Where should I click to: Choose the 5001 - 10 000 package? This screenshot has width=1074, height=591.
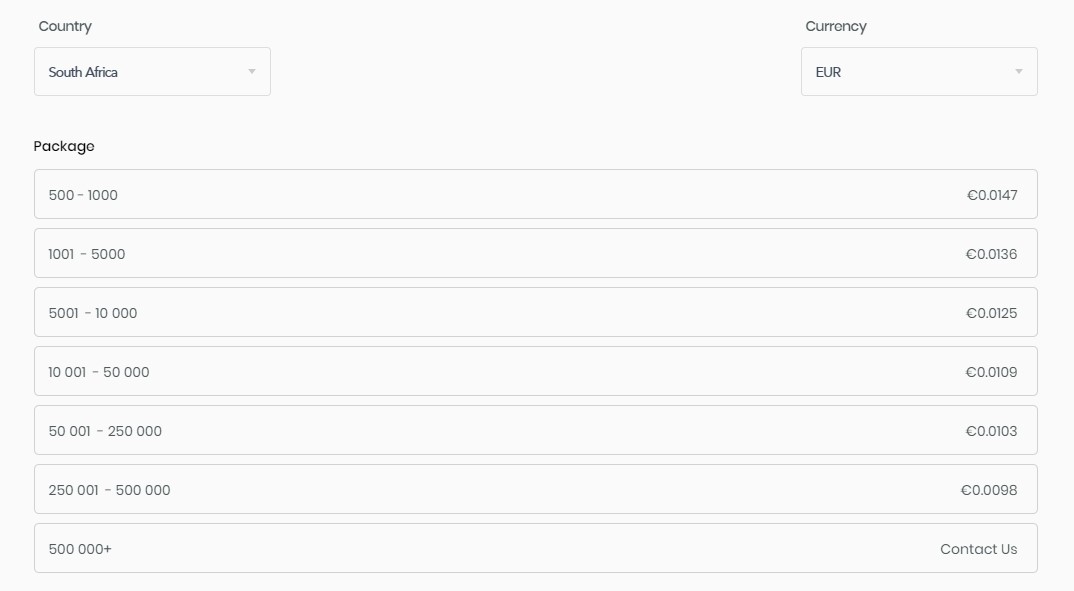[x=536, y=312]
